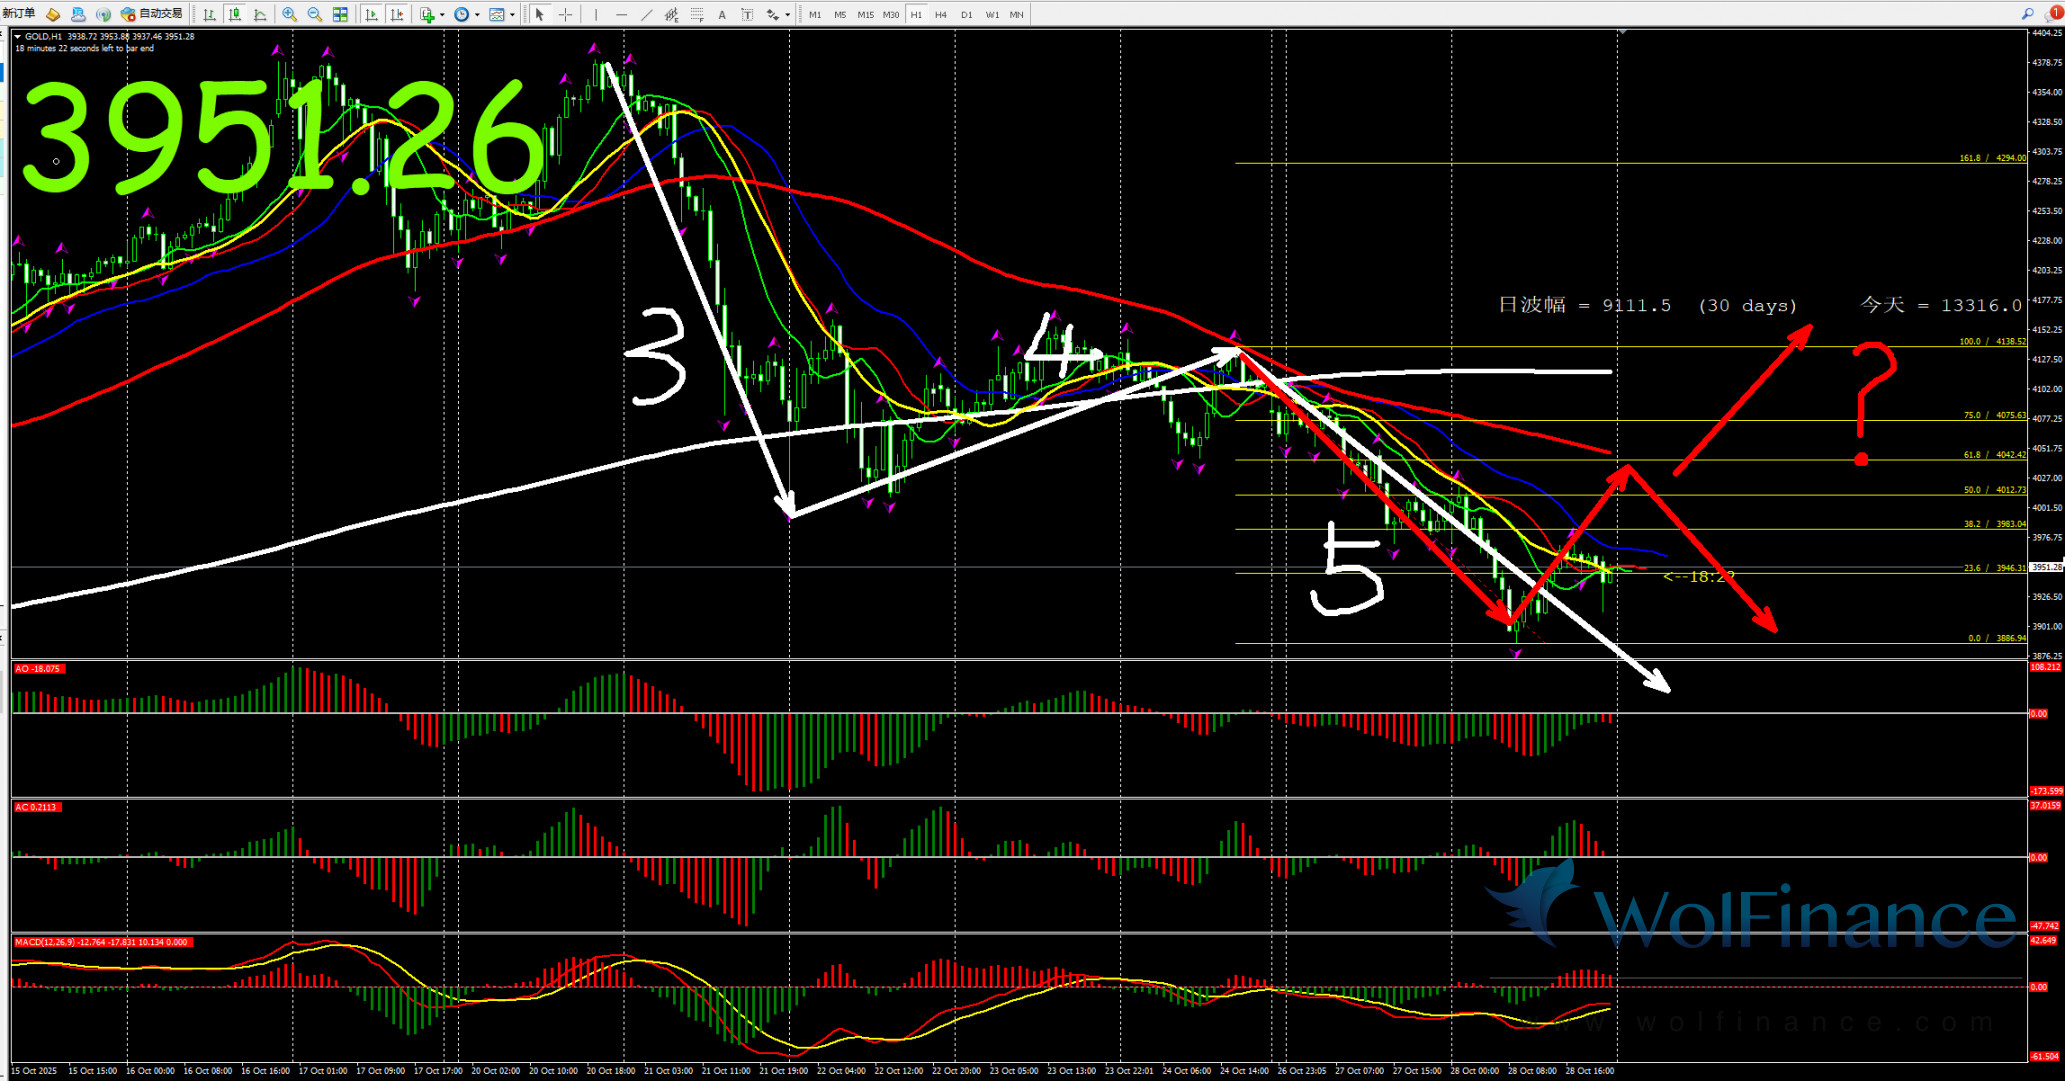Toggle the chart shift button
The image size is (2065, 1081).
tap(397, 14)
